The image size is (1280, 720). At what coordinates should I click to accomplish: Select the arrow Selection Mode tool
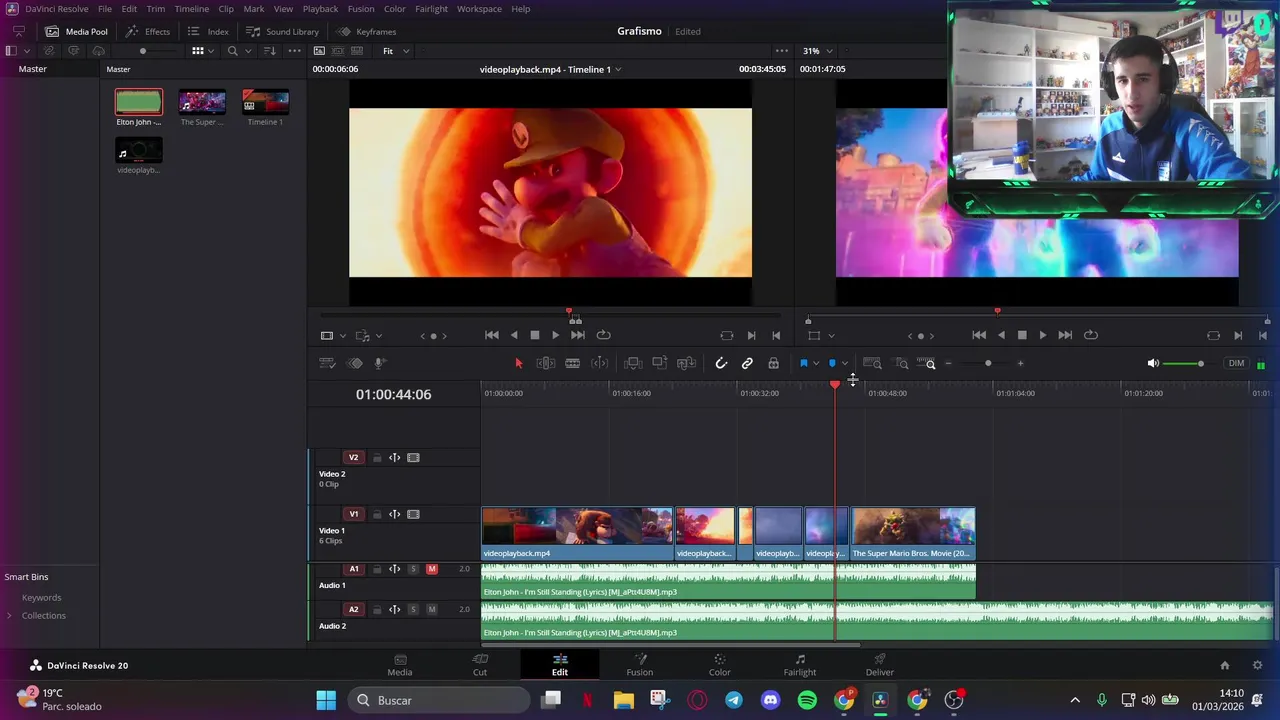click(518, 363)
